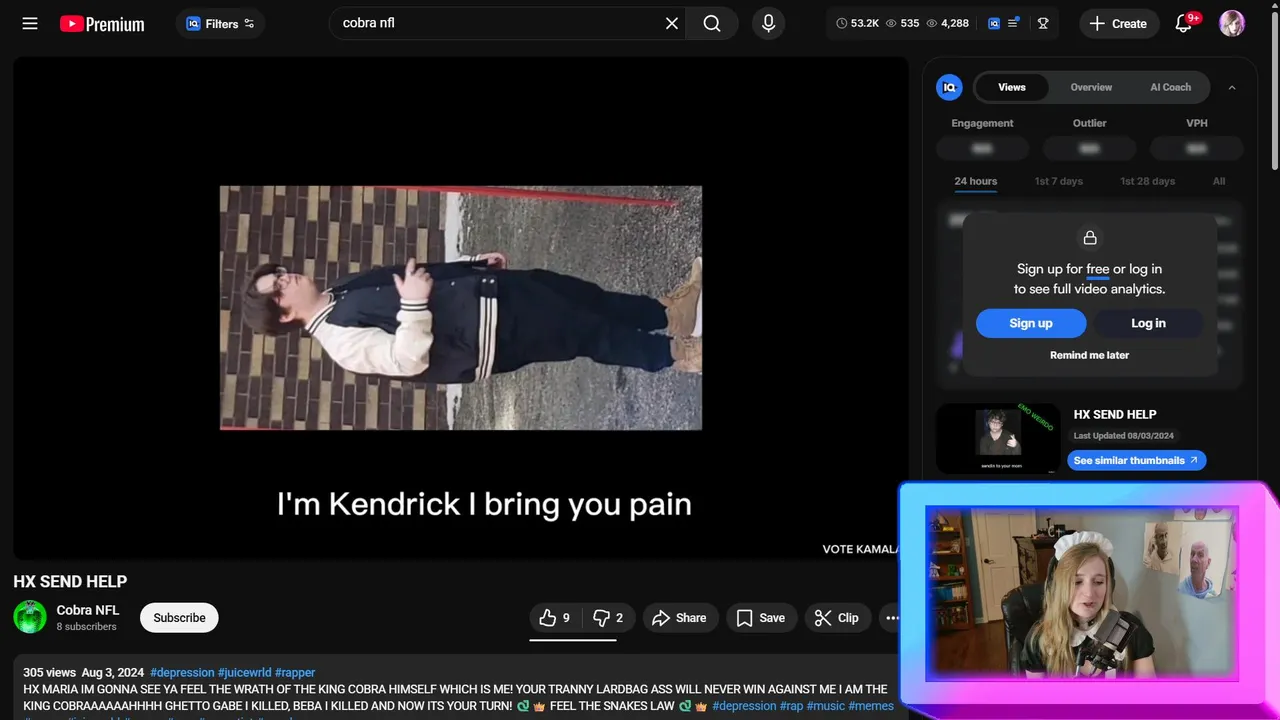Go to YouTube Premium home logo
The height and width of the screenshot is (720, 1280).
click(102, 24)
